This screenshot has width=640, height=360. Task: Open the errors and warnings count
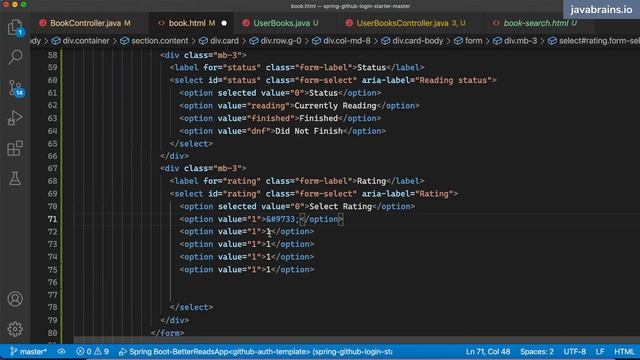tap(93, 351)
